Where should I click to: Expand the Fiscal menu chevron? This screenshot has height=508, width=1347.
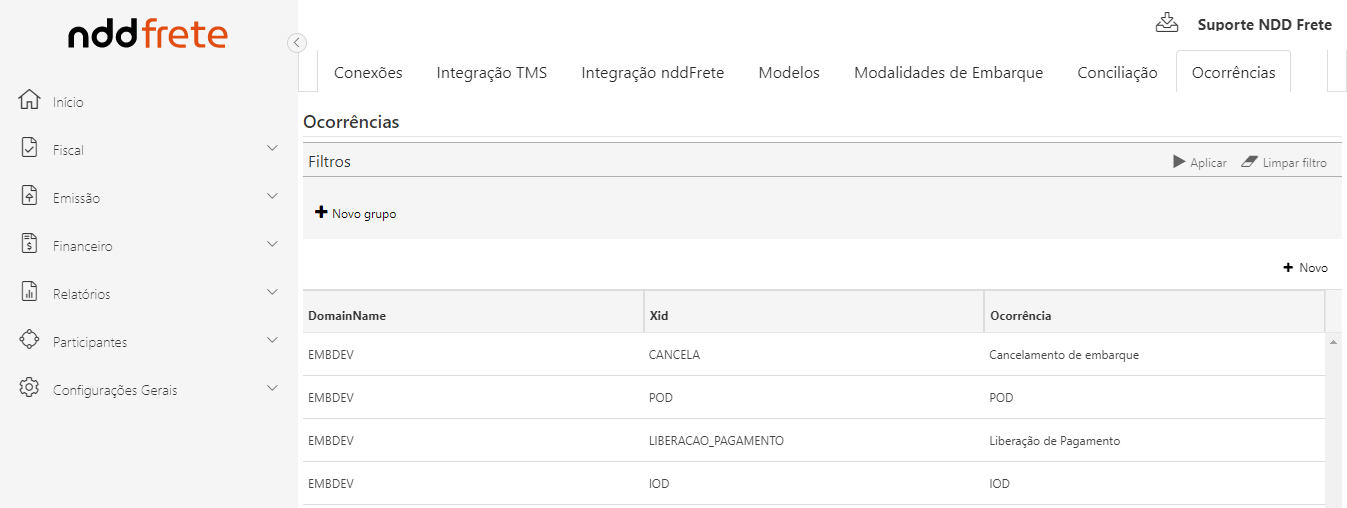click(x=272, y=148)
